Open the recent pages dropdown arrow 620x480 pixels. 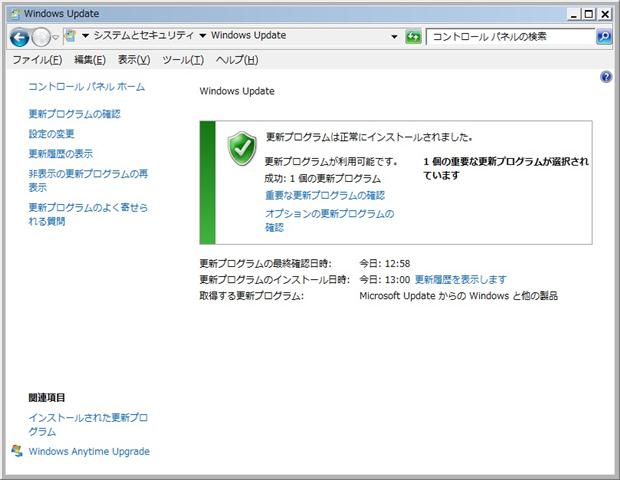(56, 38)
